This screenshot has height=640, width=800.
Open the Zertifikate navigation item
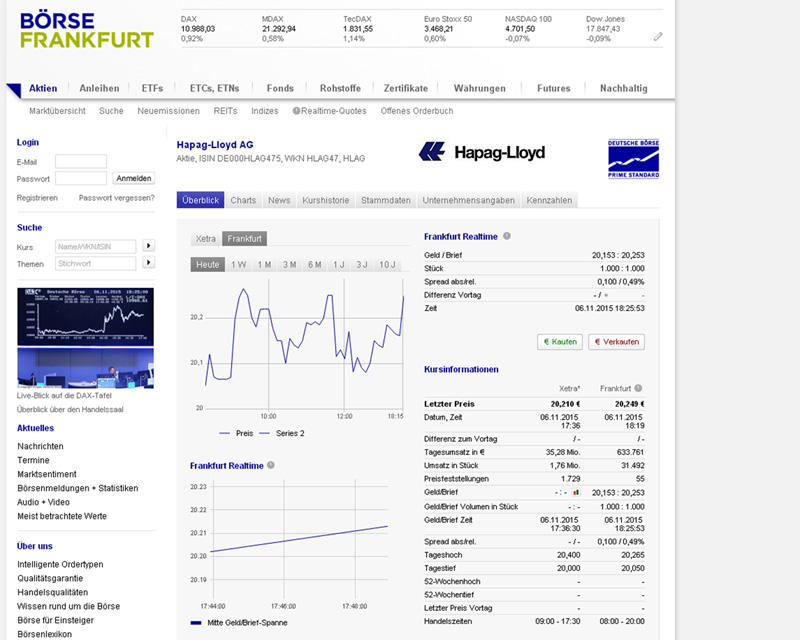click(x=406, y=88)
